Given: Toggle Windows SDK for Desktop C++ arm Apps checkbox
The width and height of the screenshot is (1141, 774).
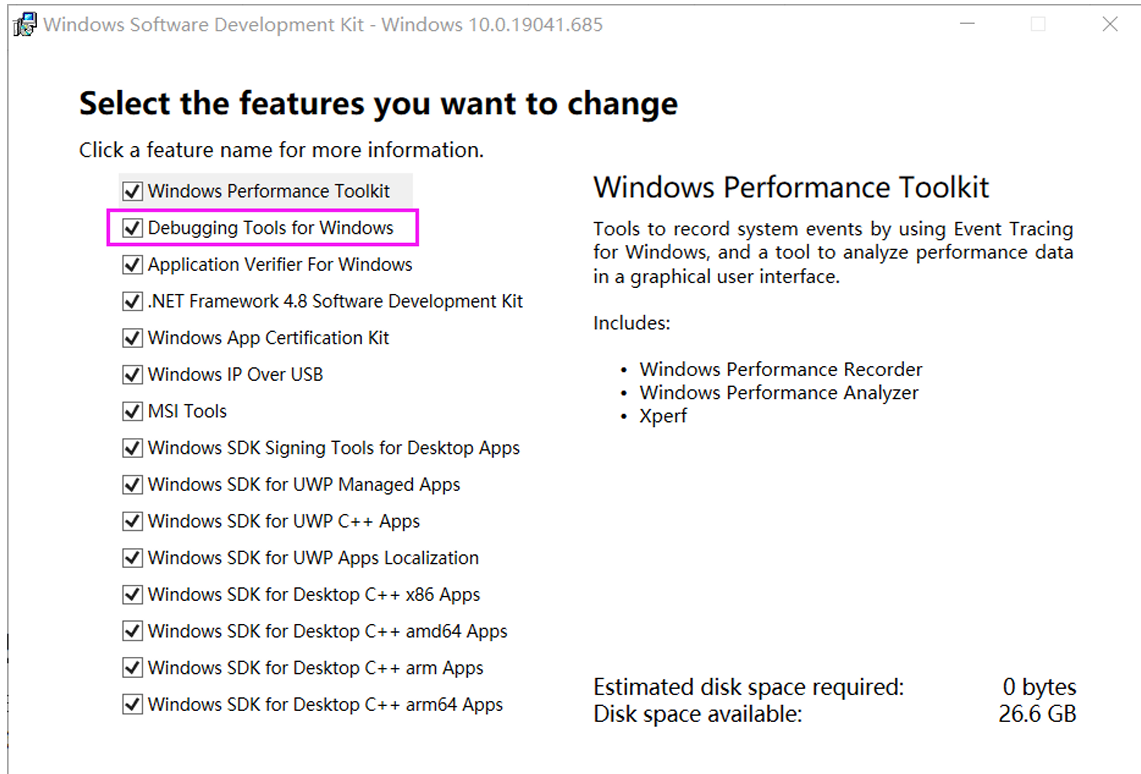Looking at the screenshot, I should click(132, 668).
